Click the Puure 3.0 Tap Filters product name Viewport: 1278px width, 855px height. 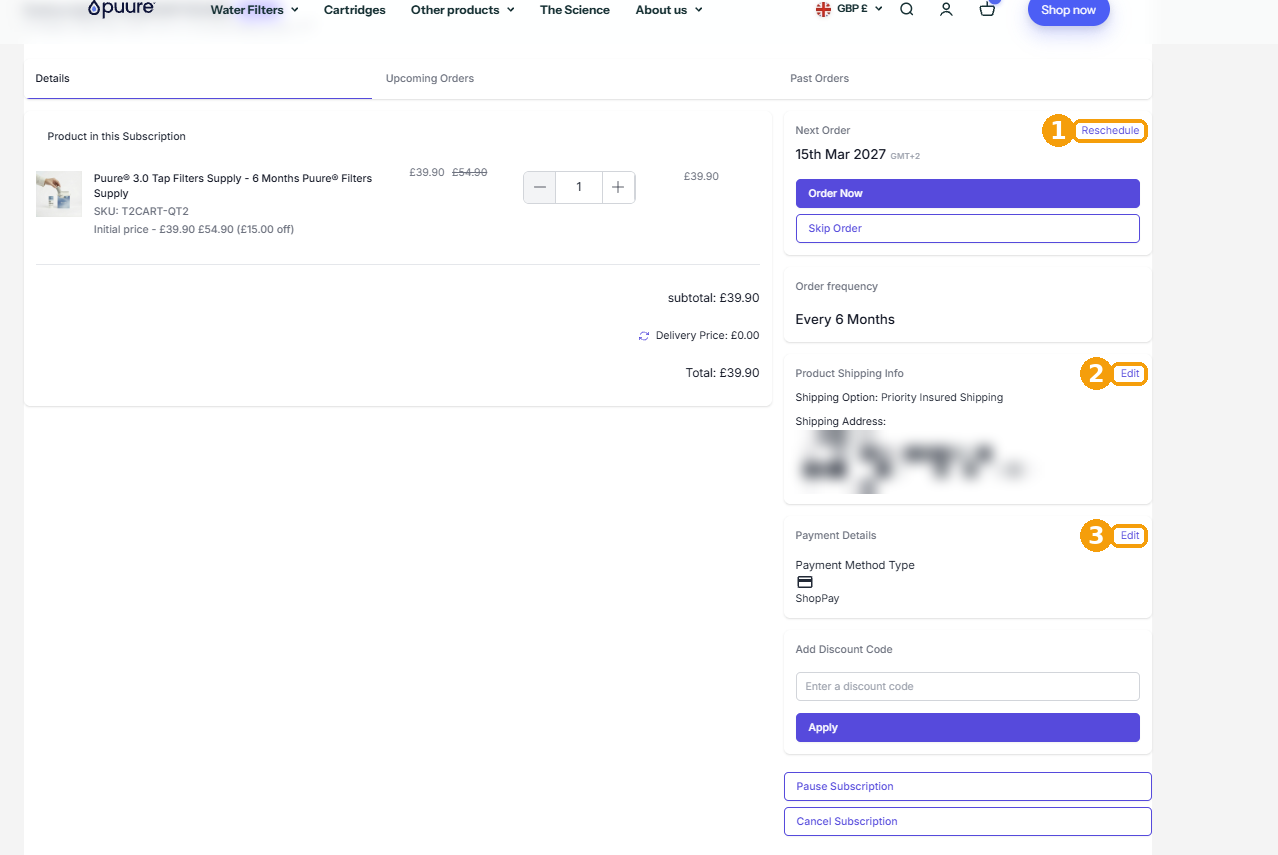pos(233,186)
